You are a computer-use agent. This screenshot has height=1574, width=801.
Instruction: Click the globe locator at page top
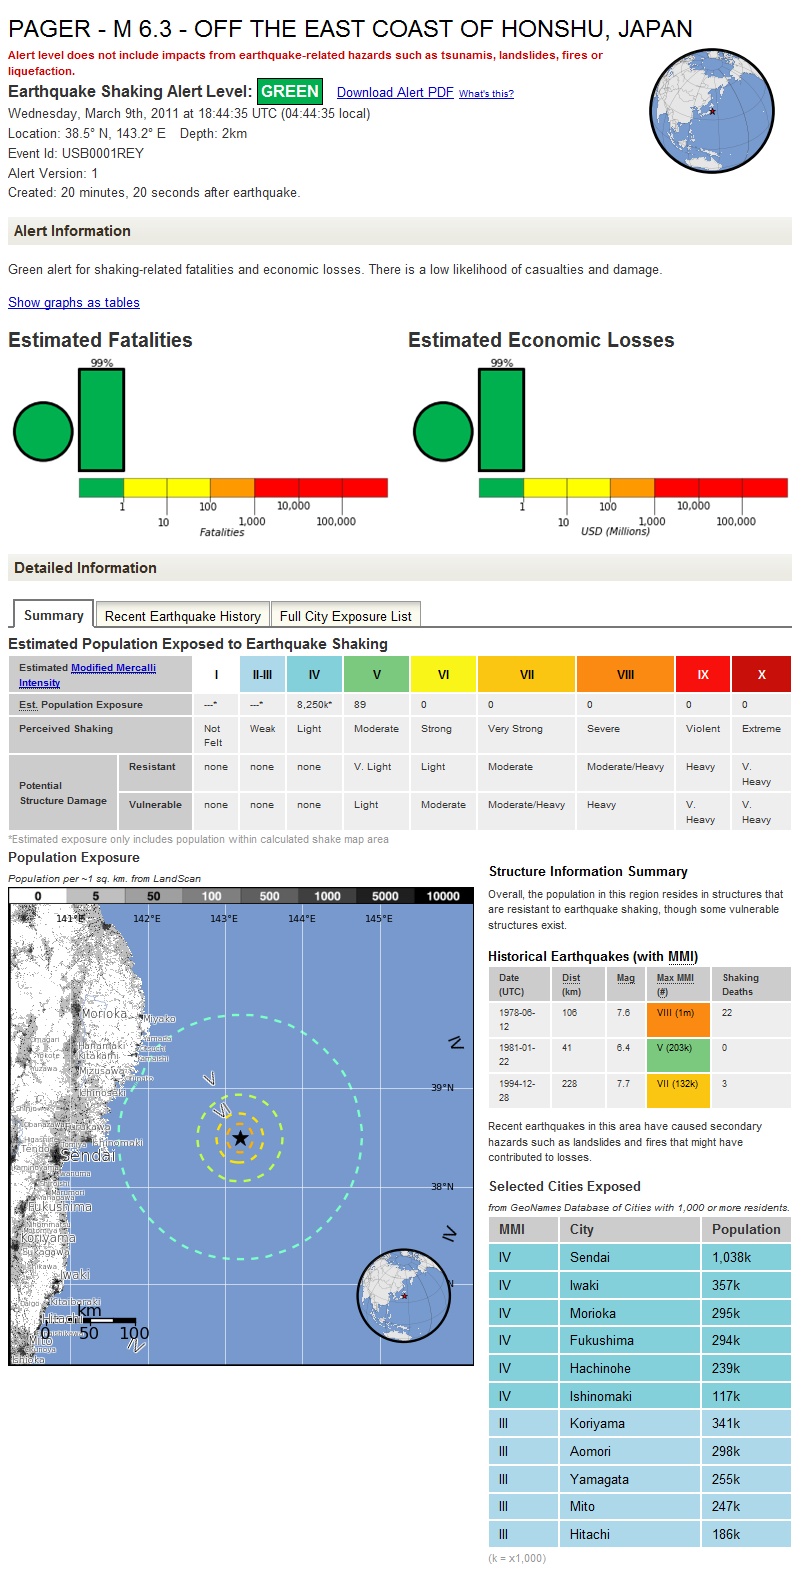pos(712,110)
